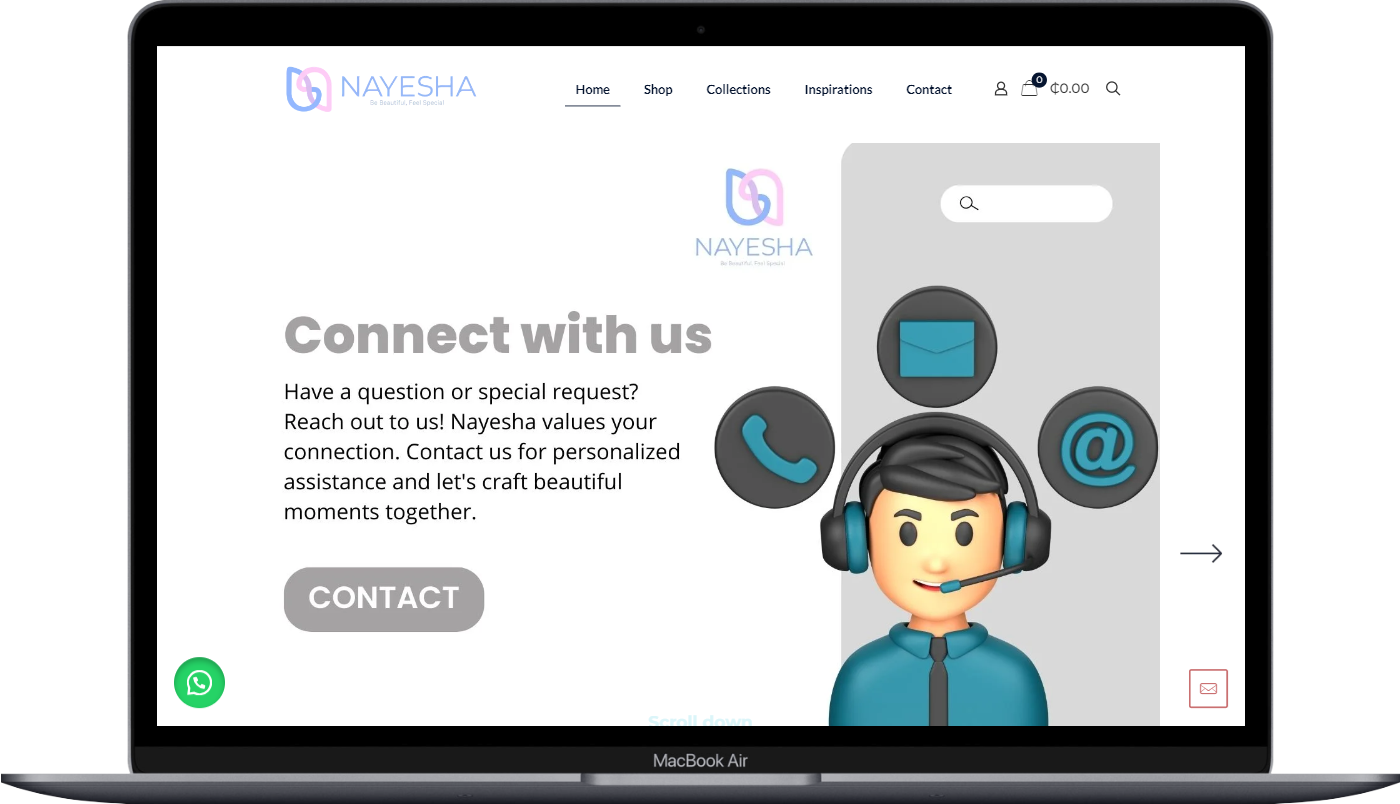Open the Shop menu item
Viewport: 1400px width, 804px height.
click(658, 89)
